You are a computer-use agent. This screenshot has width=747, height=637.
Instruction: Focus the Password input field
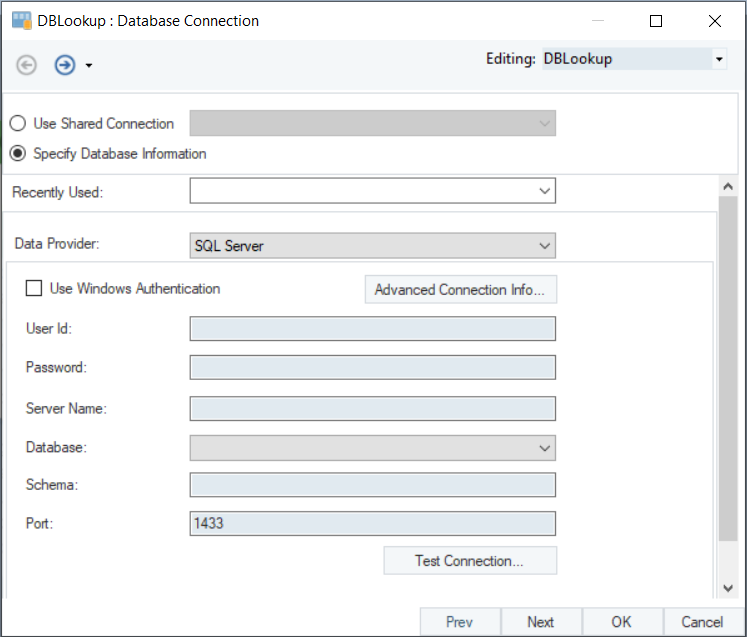[372, 368]
